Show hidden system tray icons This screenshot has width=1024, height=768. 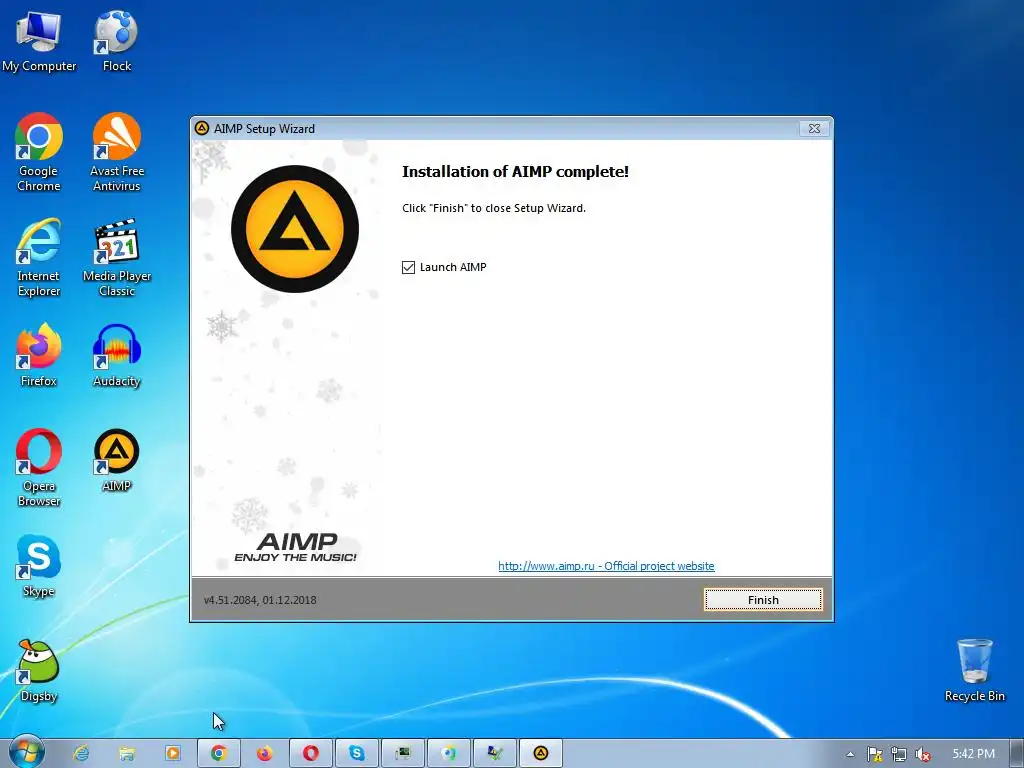tap(850, 754)
